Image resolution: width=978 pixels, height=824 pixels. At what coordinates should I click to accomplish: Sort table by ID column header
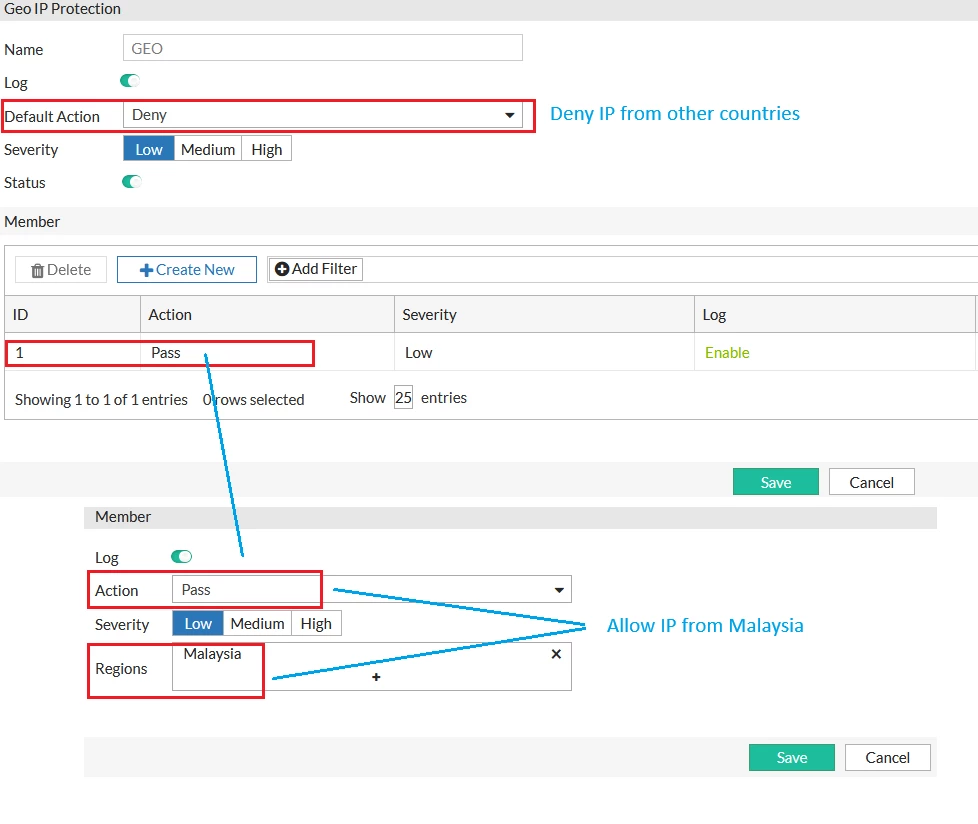click(72, 314)
